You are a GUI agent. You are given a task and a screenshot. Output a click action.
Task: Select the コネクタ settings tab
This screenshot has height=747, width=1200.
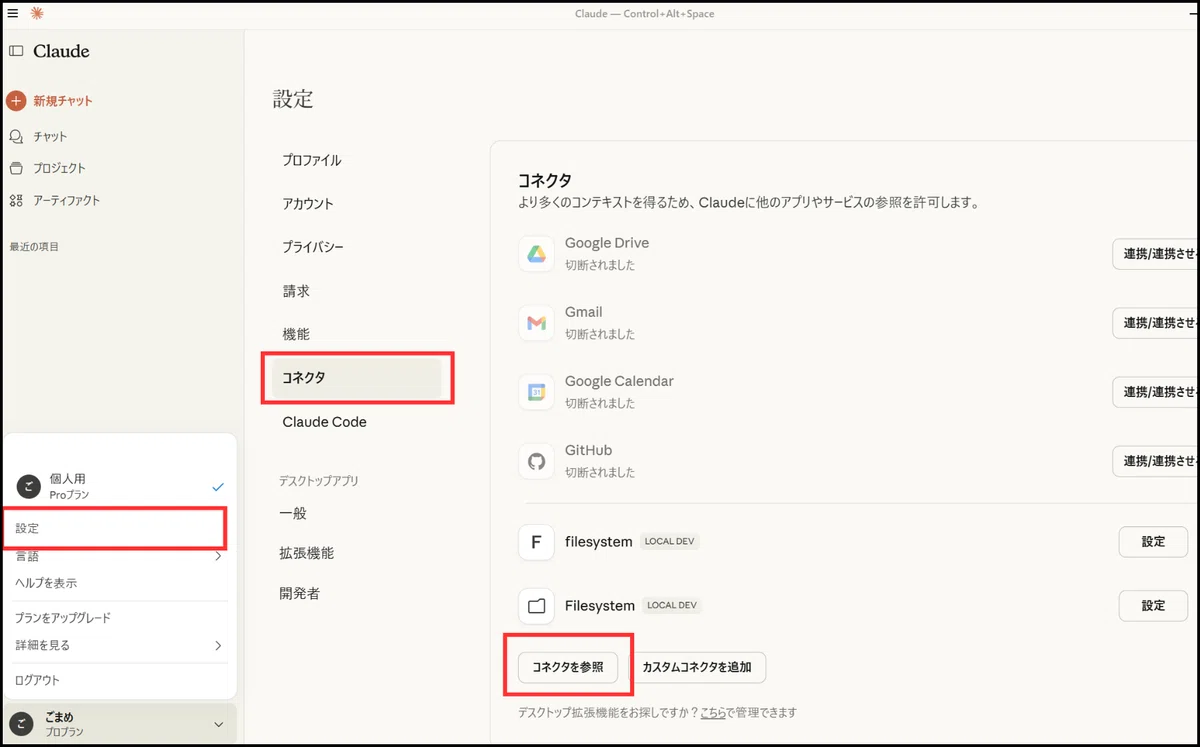tap(356, 378)
